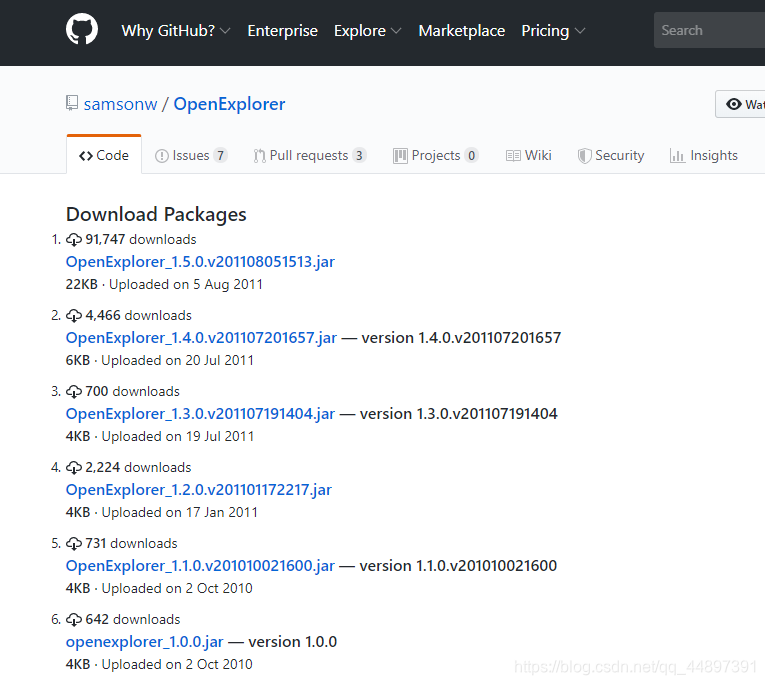Click cloud download icon beside 700 downloads
Viewport: 765px width, 685px height.
(74, 391)
